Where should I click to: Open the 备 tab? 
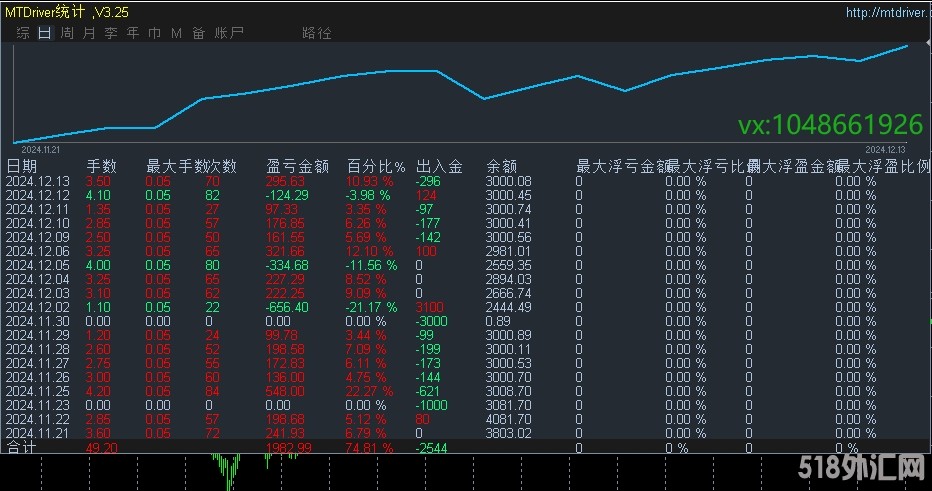click(x=199, y=33)
